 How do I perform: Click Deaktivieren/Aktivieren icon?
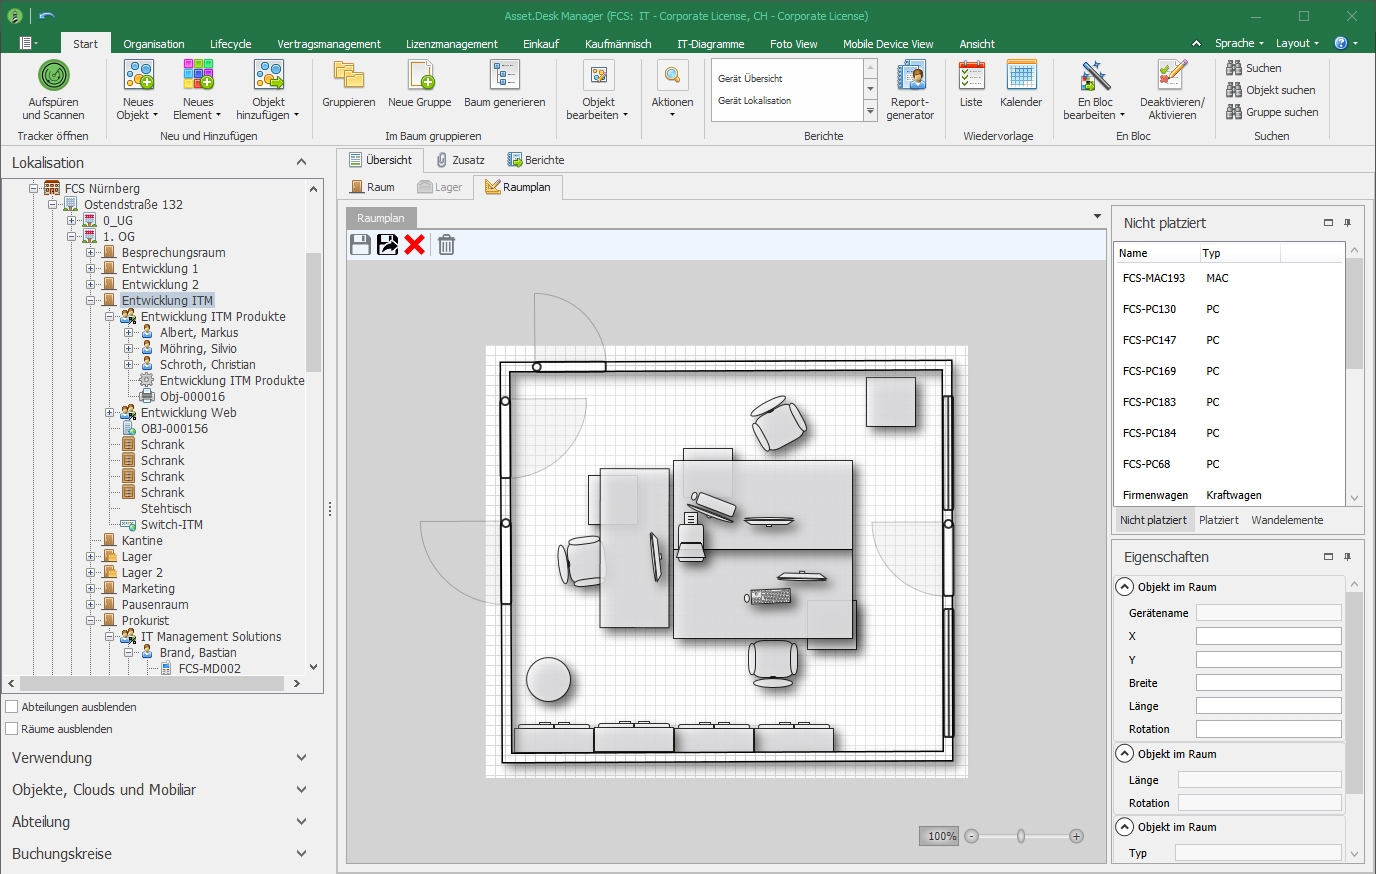[1172, 76]
